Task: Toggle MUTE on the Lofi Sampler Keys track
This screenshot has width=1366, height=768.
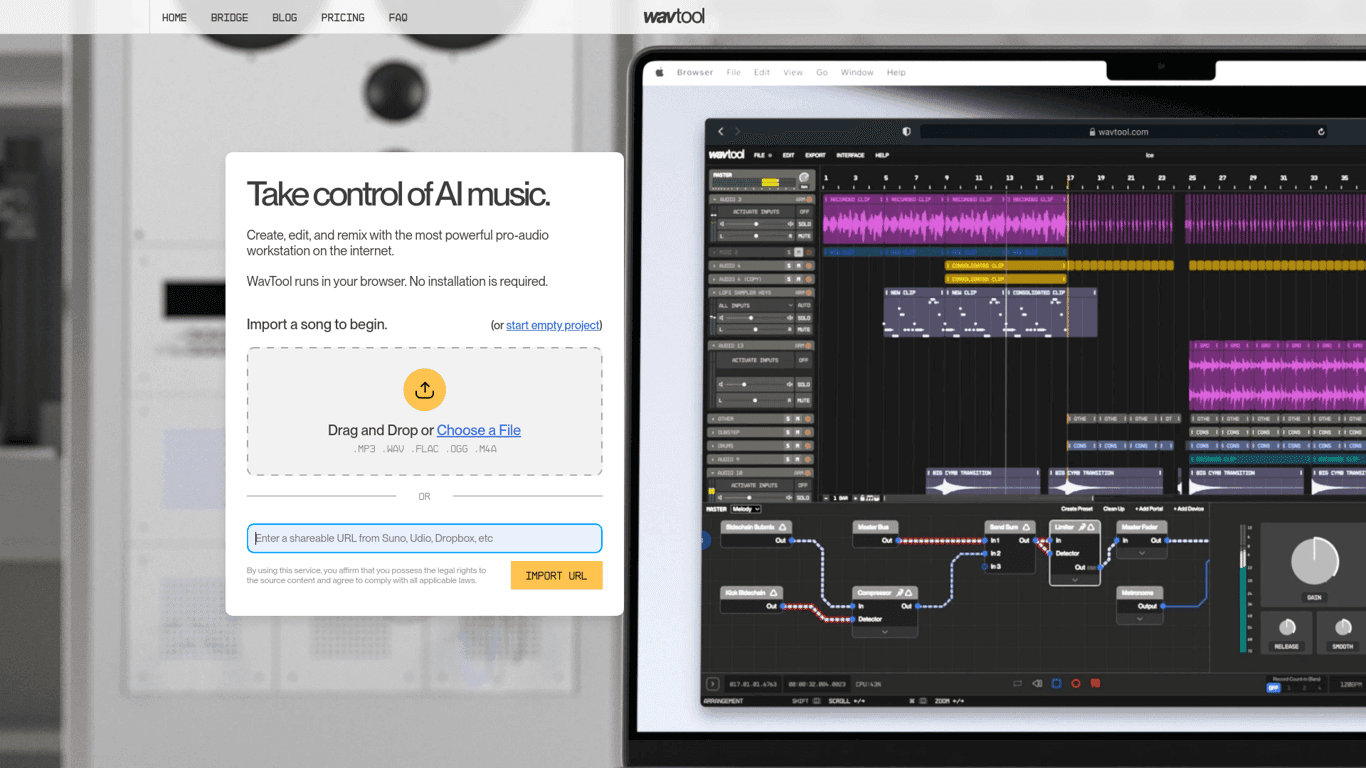Action: coord(804,329)
